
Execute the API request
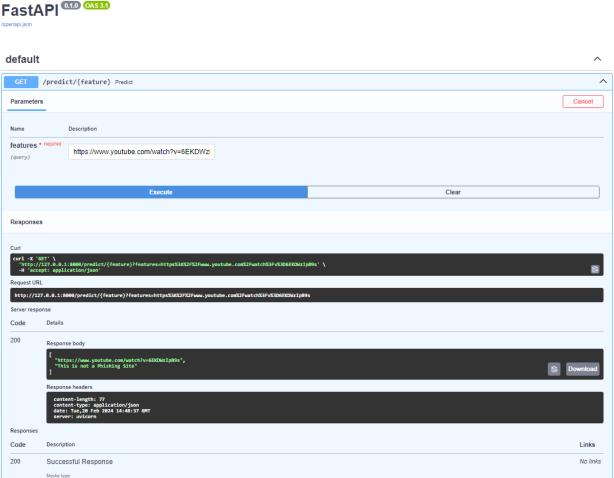(161, 192)
